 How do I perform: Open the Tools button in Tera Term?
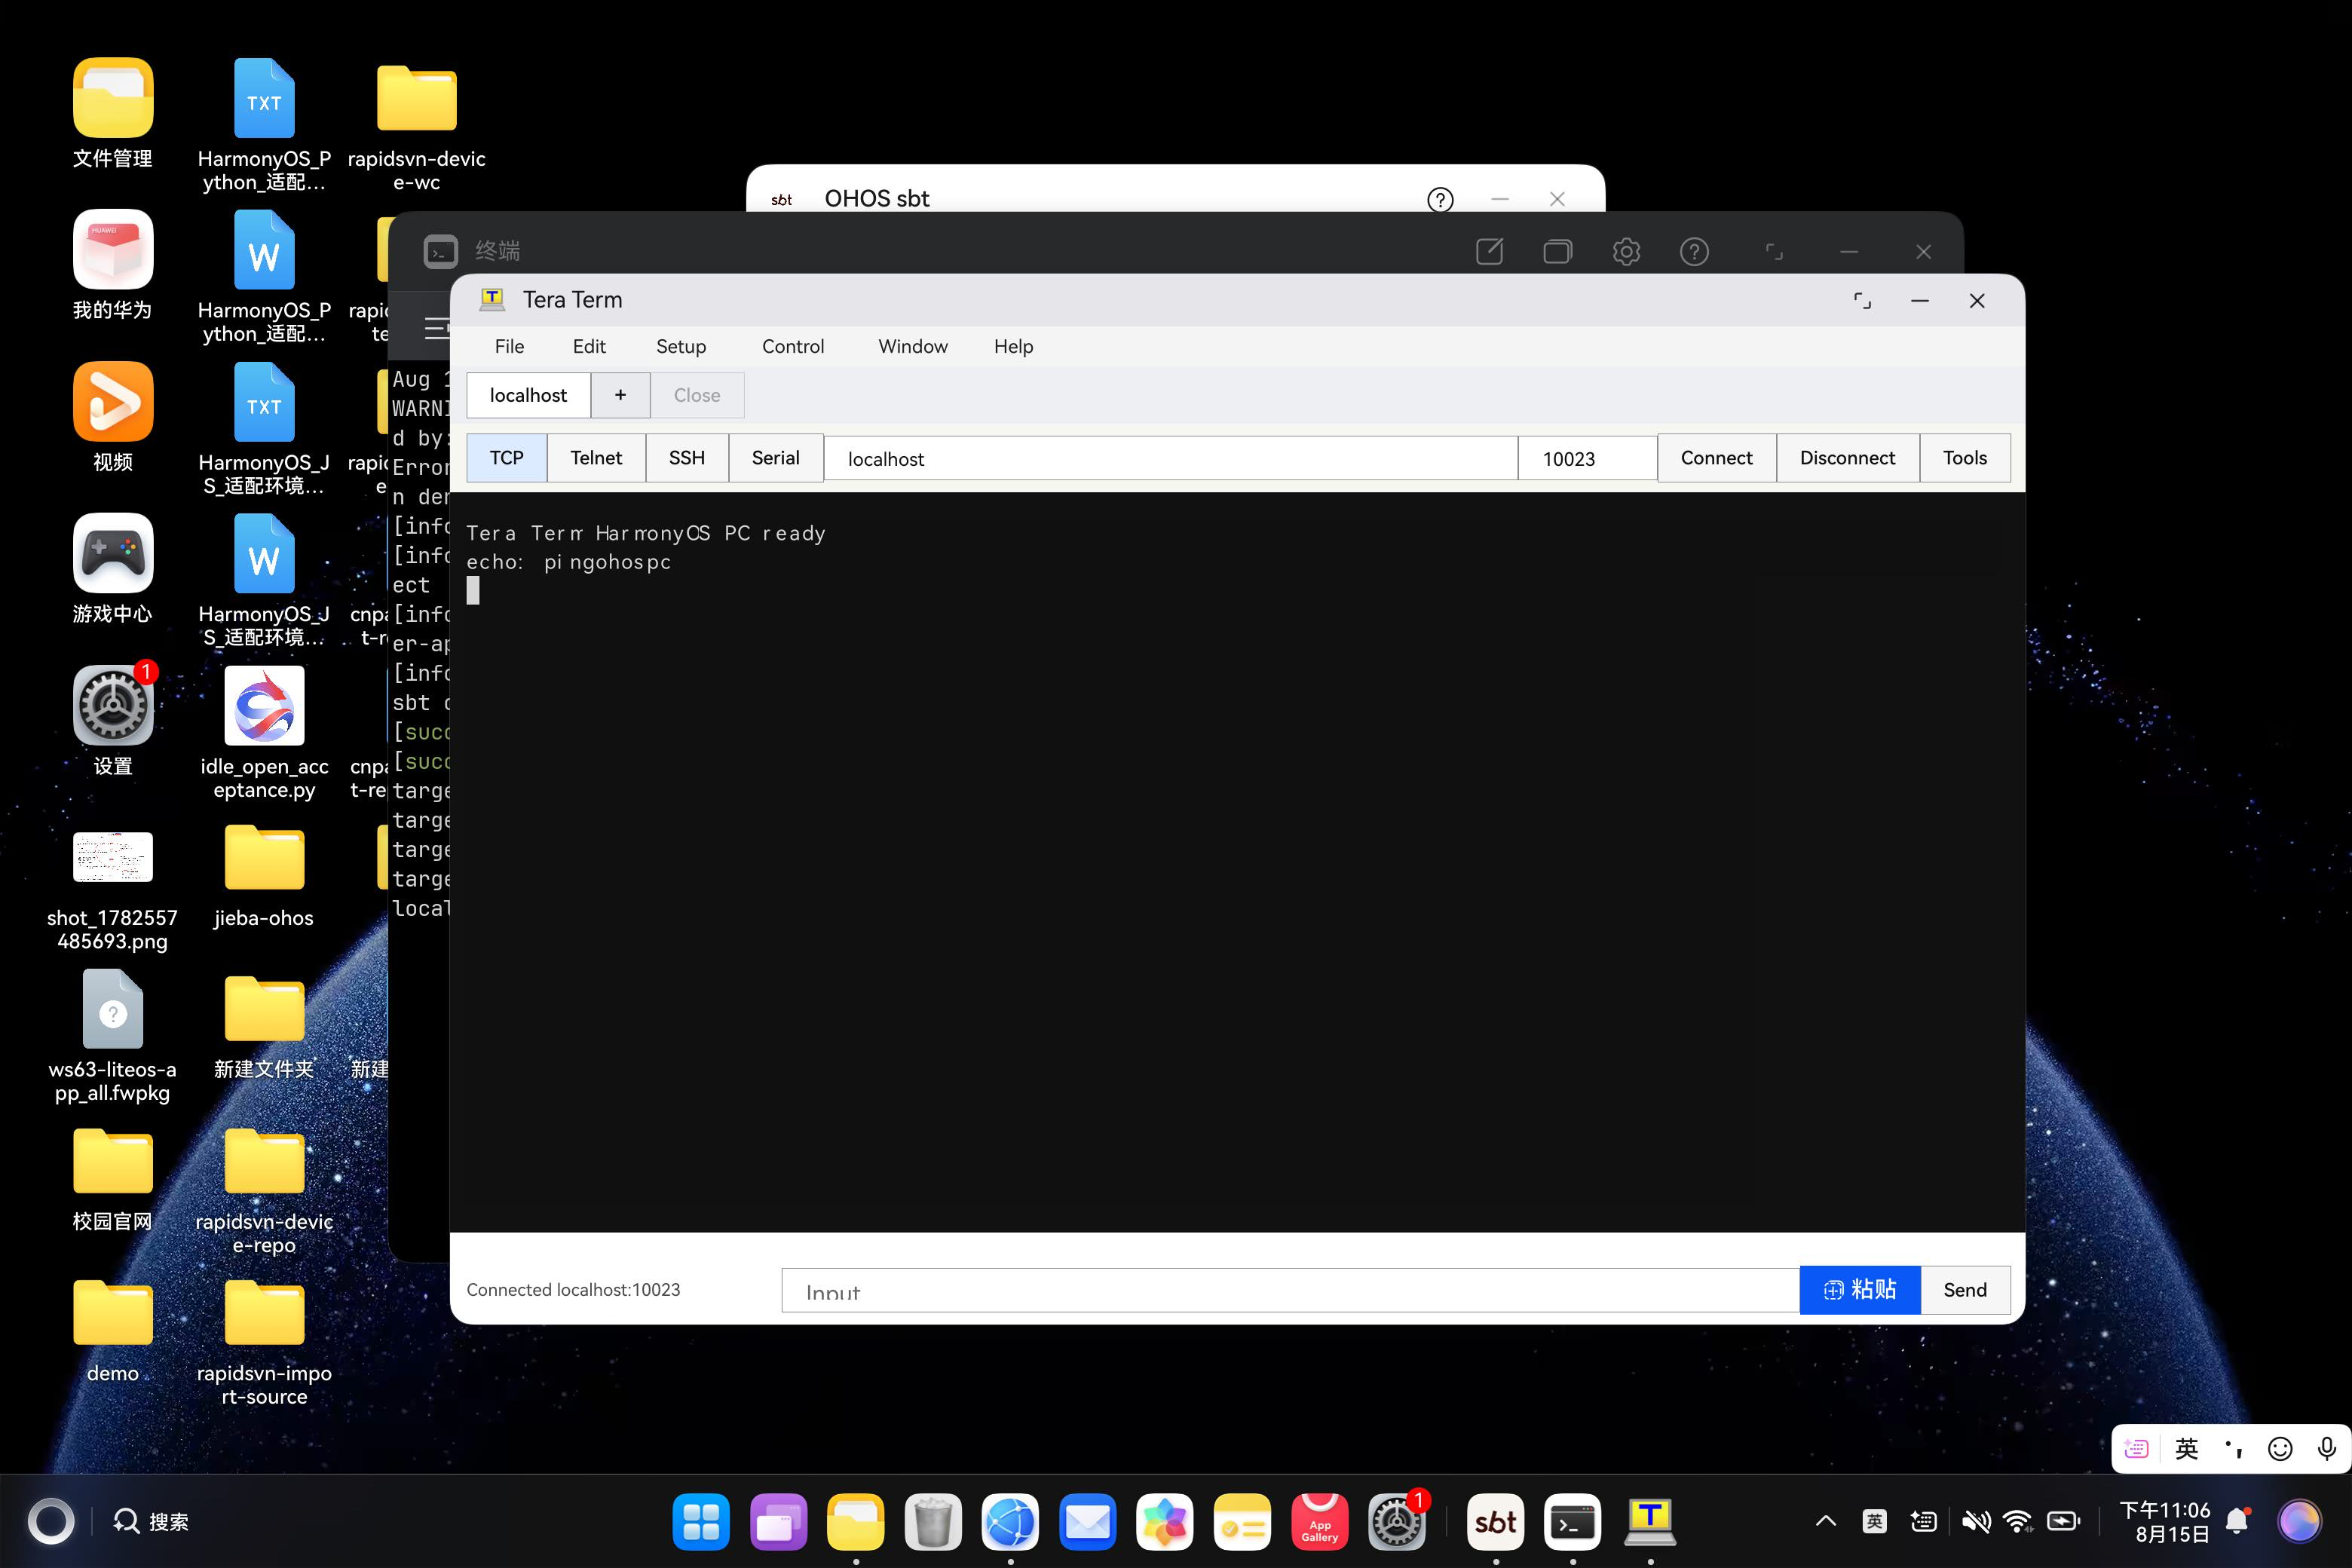(x=1965, y=458)
